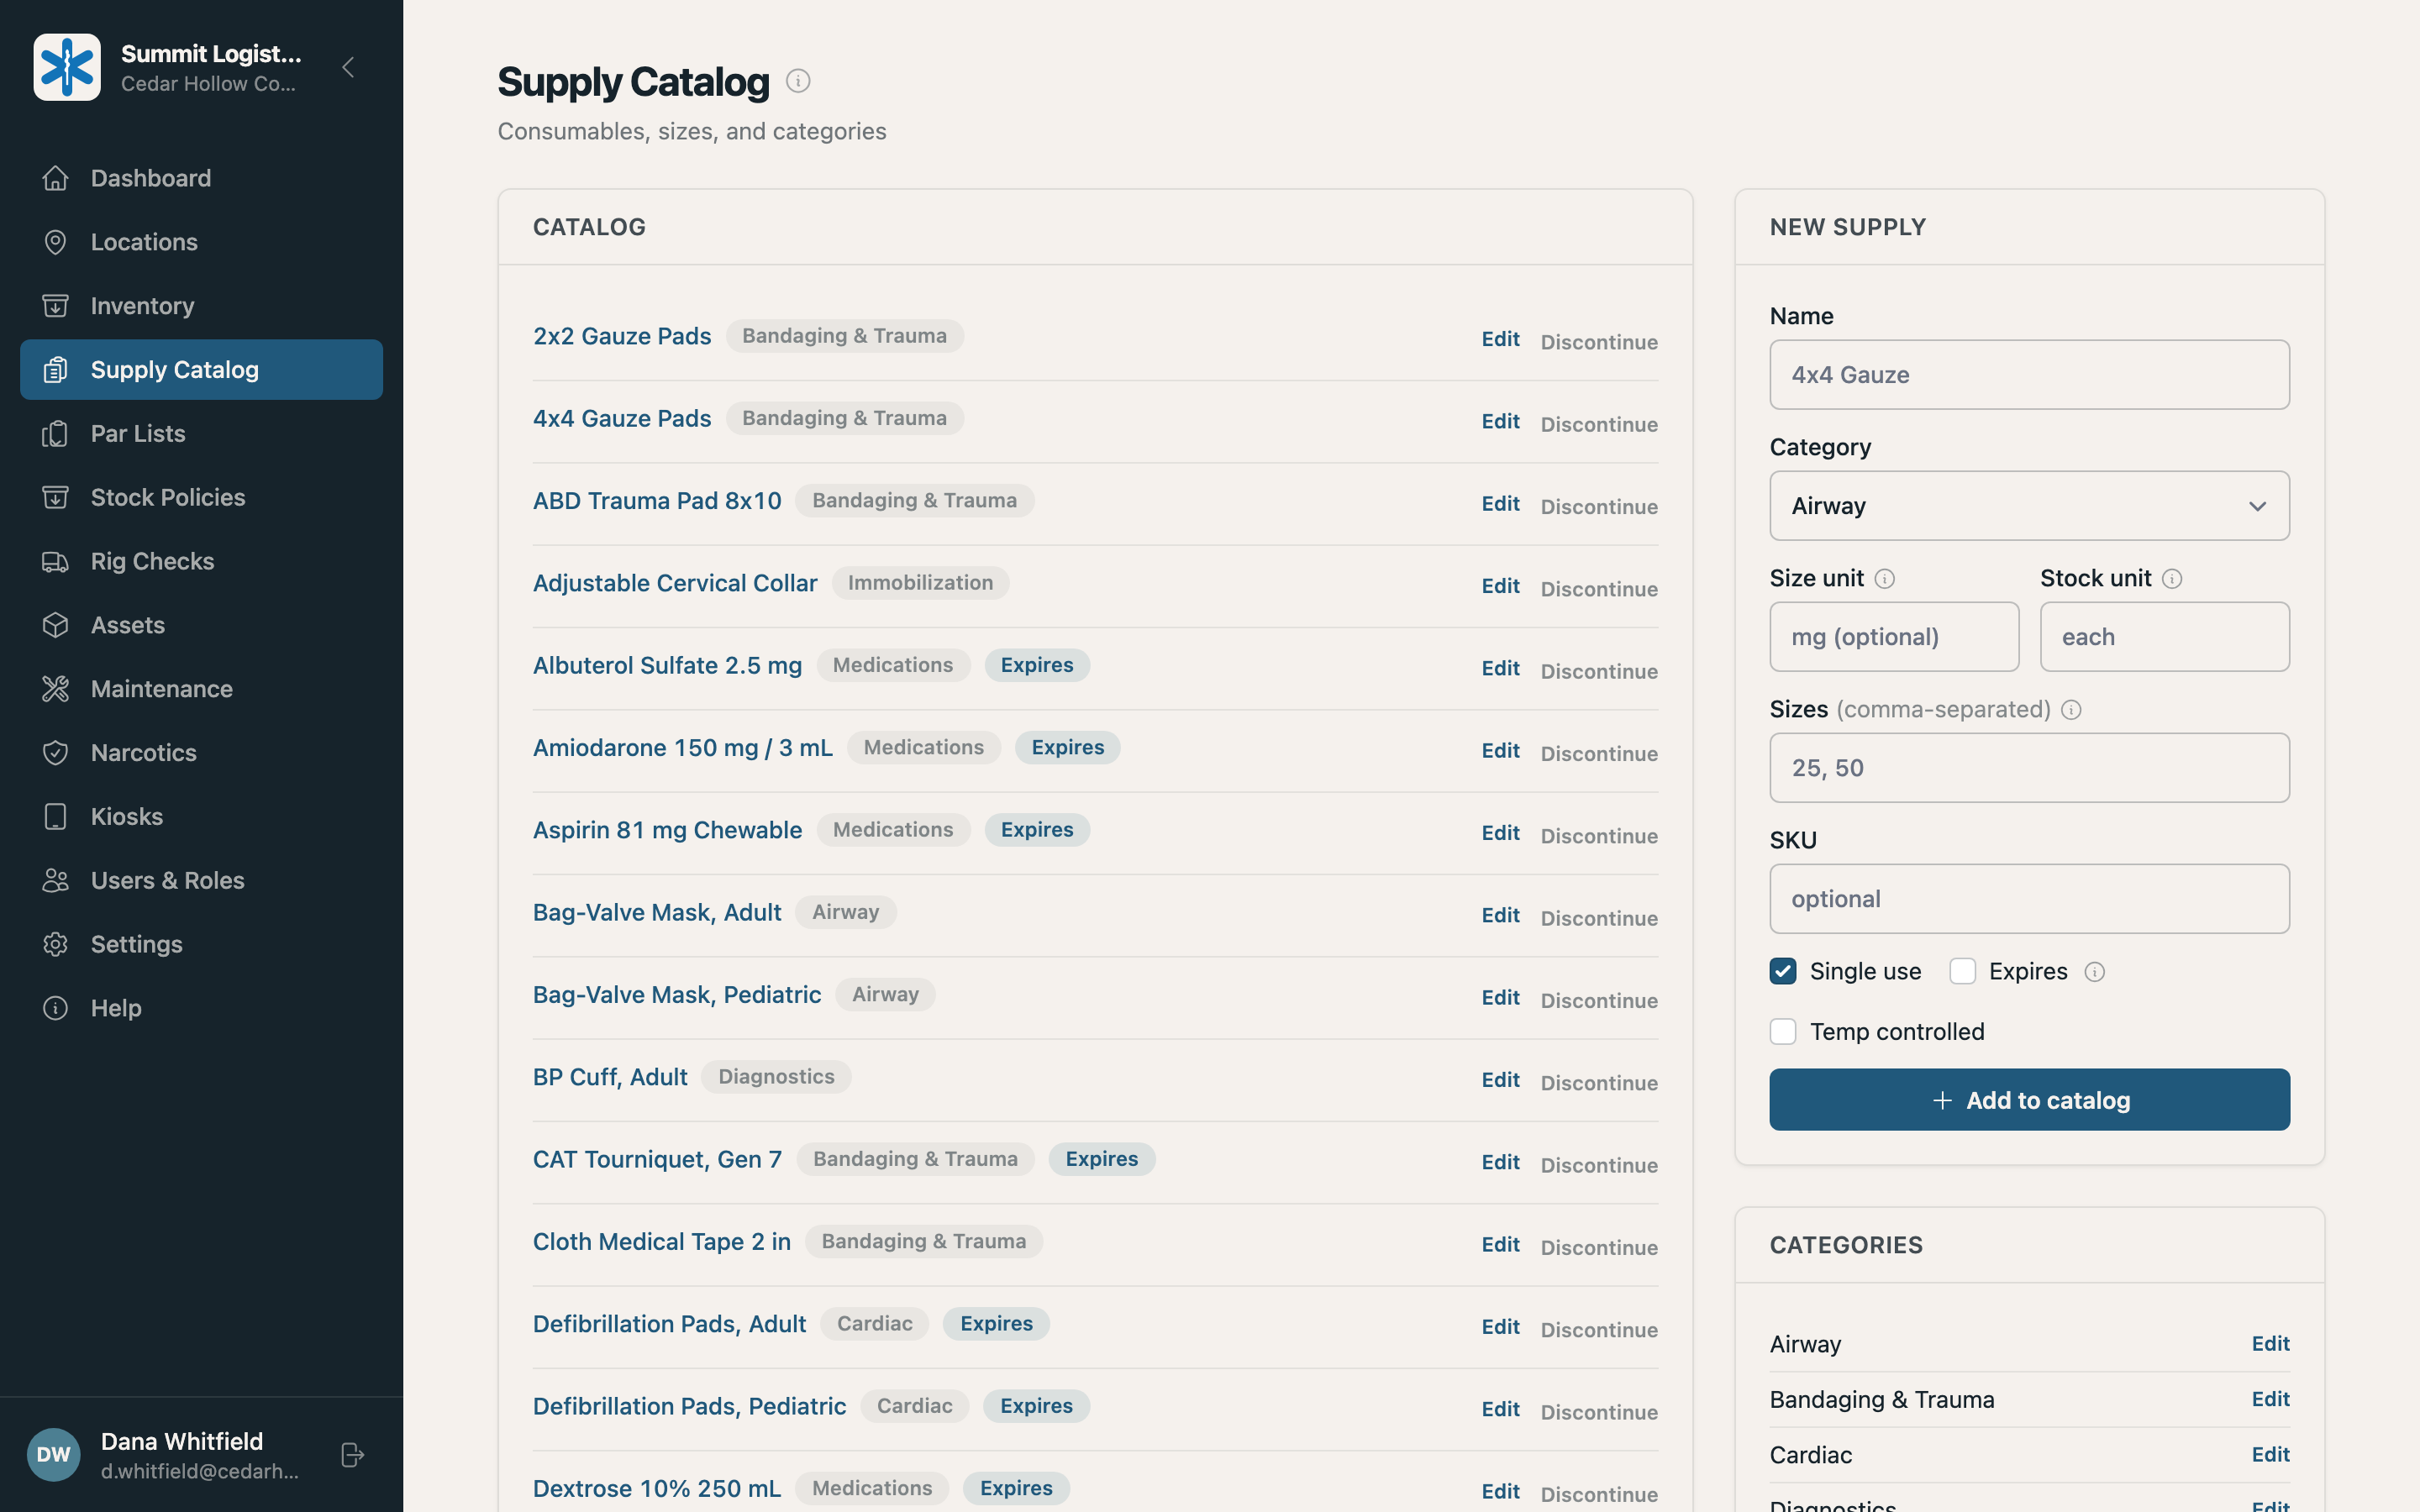Discontinue the 4x4 Gauze Pads item

click(1599, 424)
